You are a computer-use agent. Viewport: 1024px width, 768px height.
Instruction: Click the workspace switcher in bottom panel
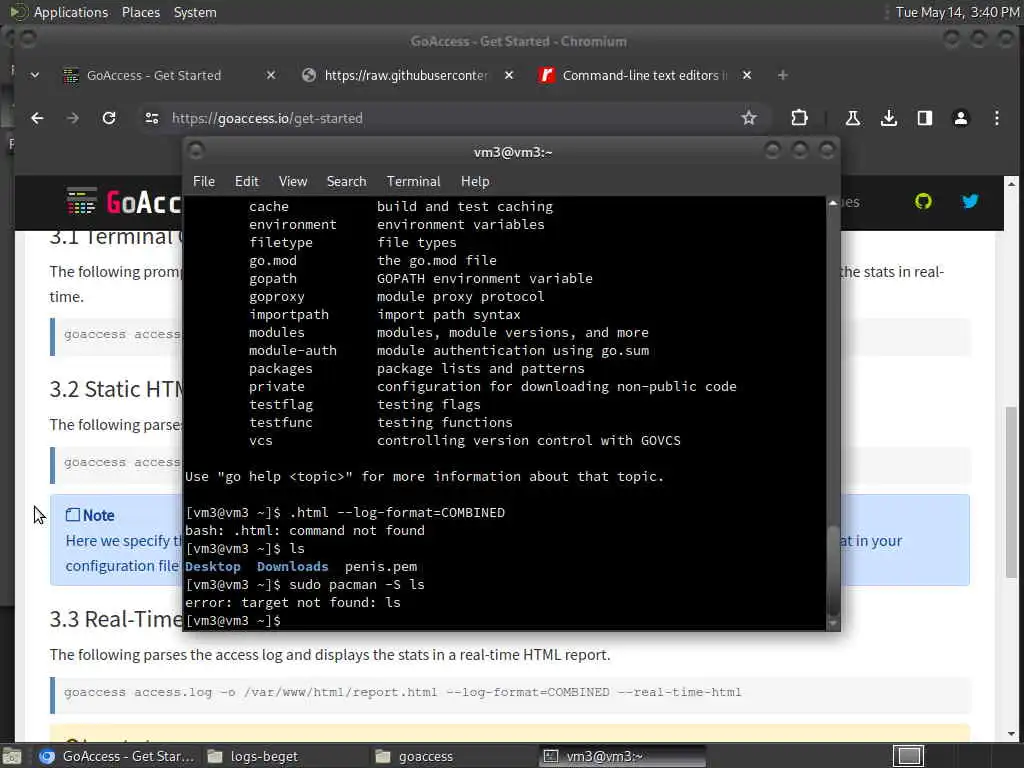[x=908, y=756]
